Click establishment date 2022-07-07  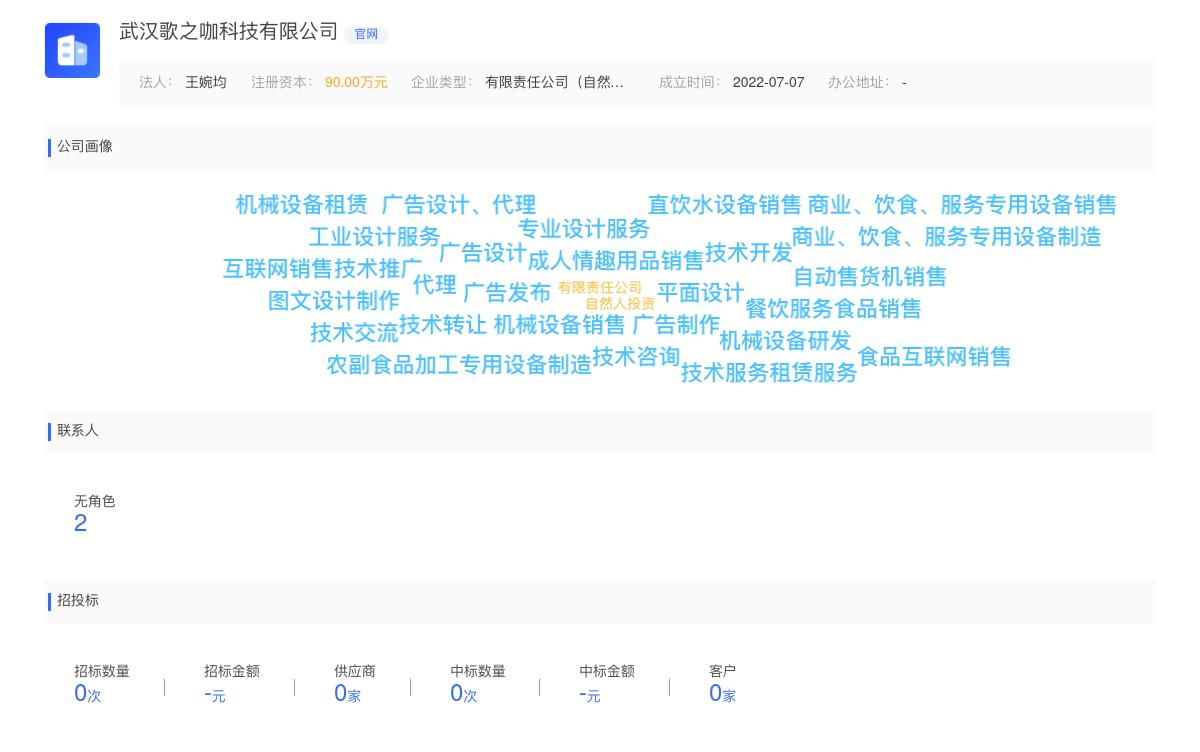pos(768,82)
